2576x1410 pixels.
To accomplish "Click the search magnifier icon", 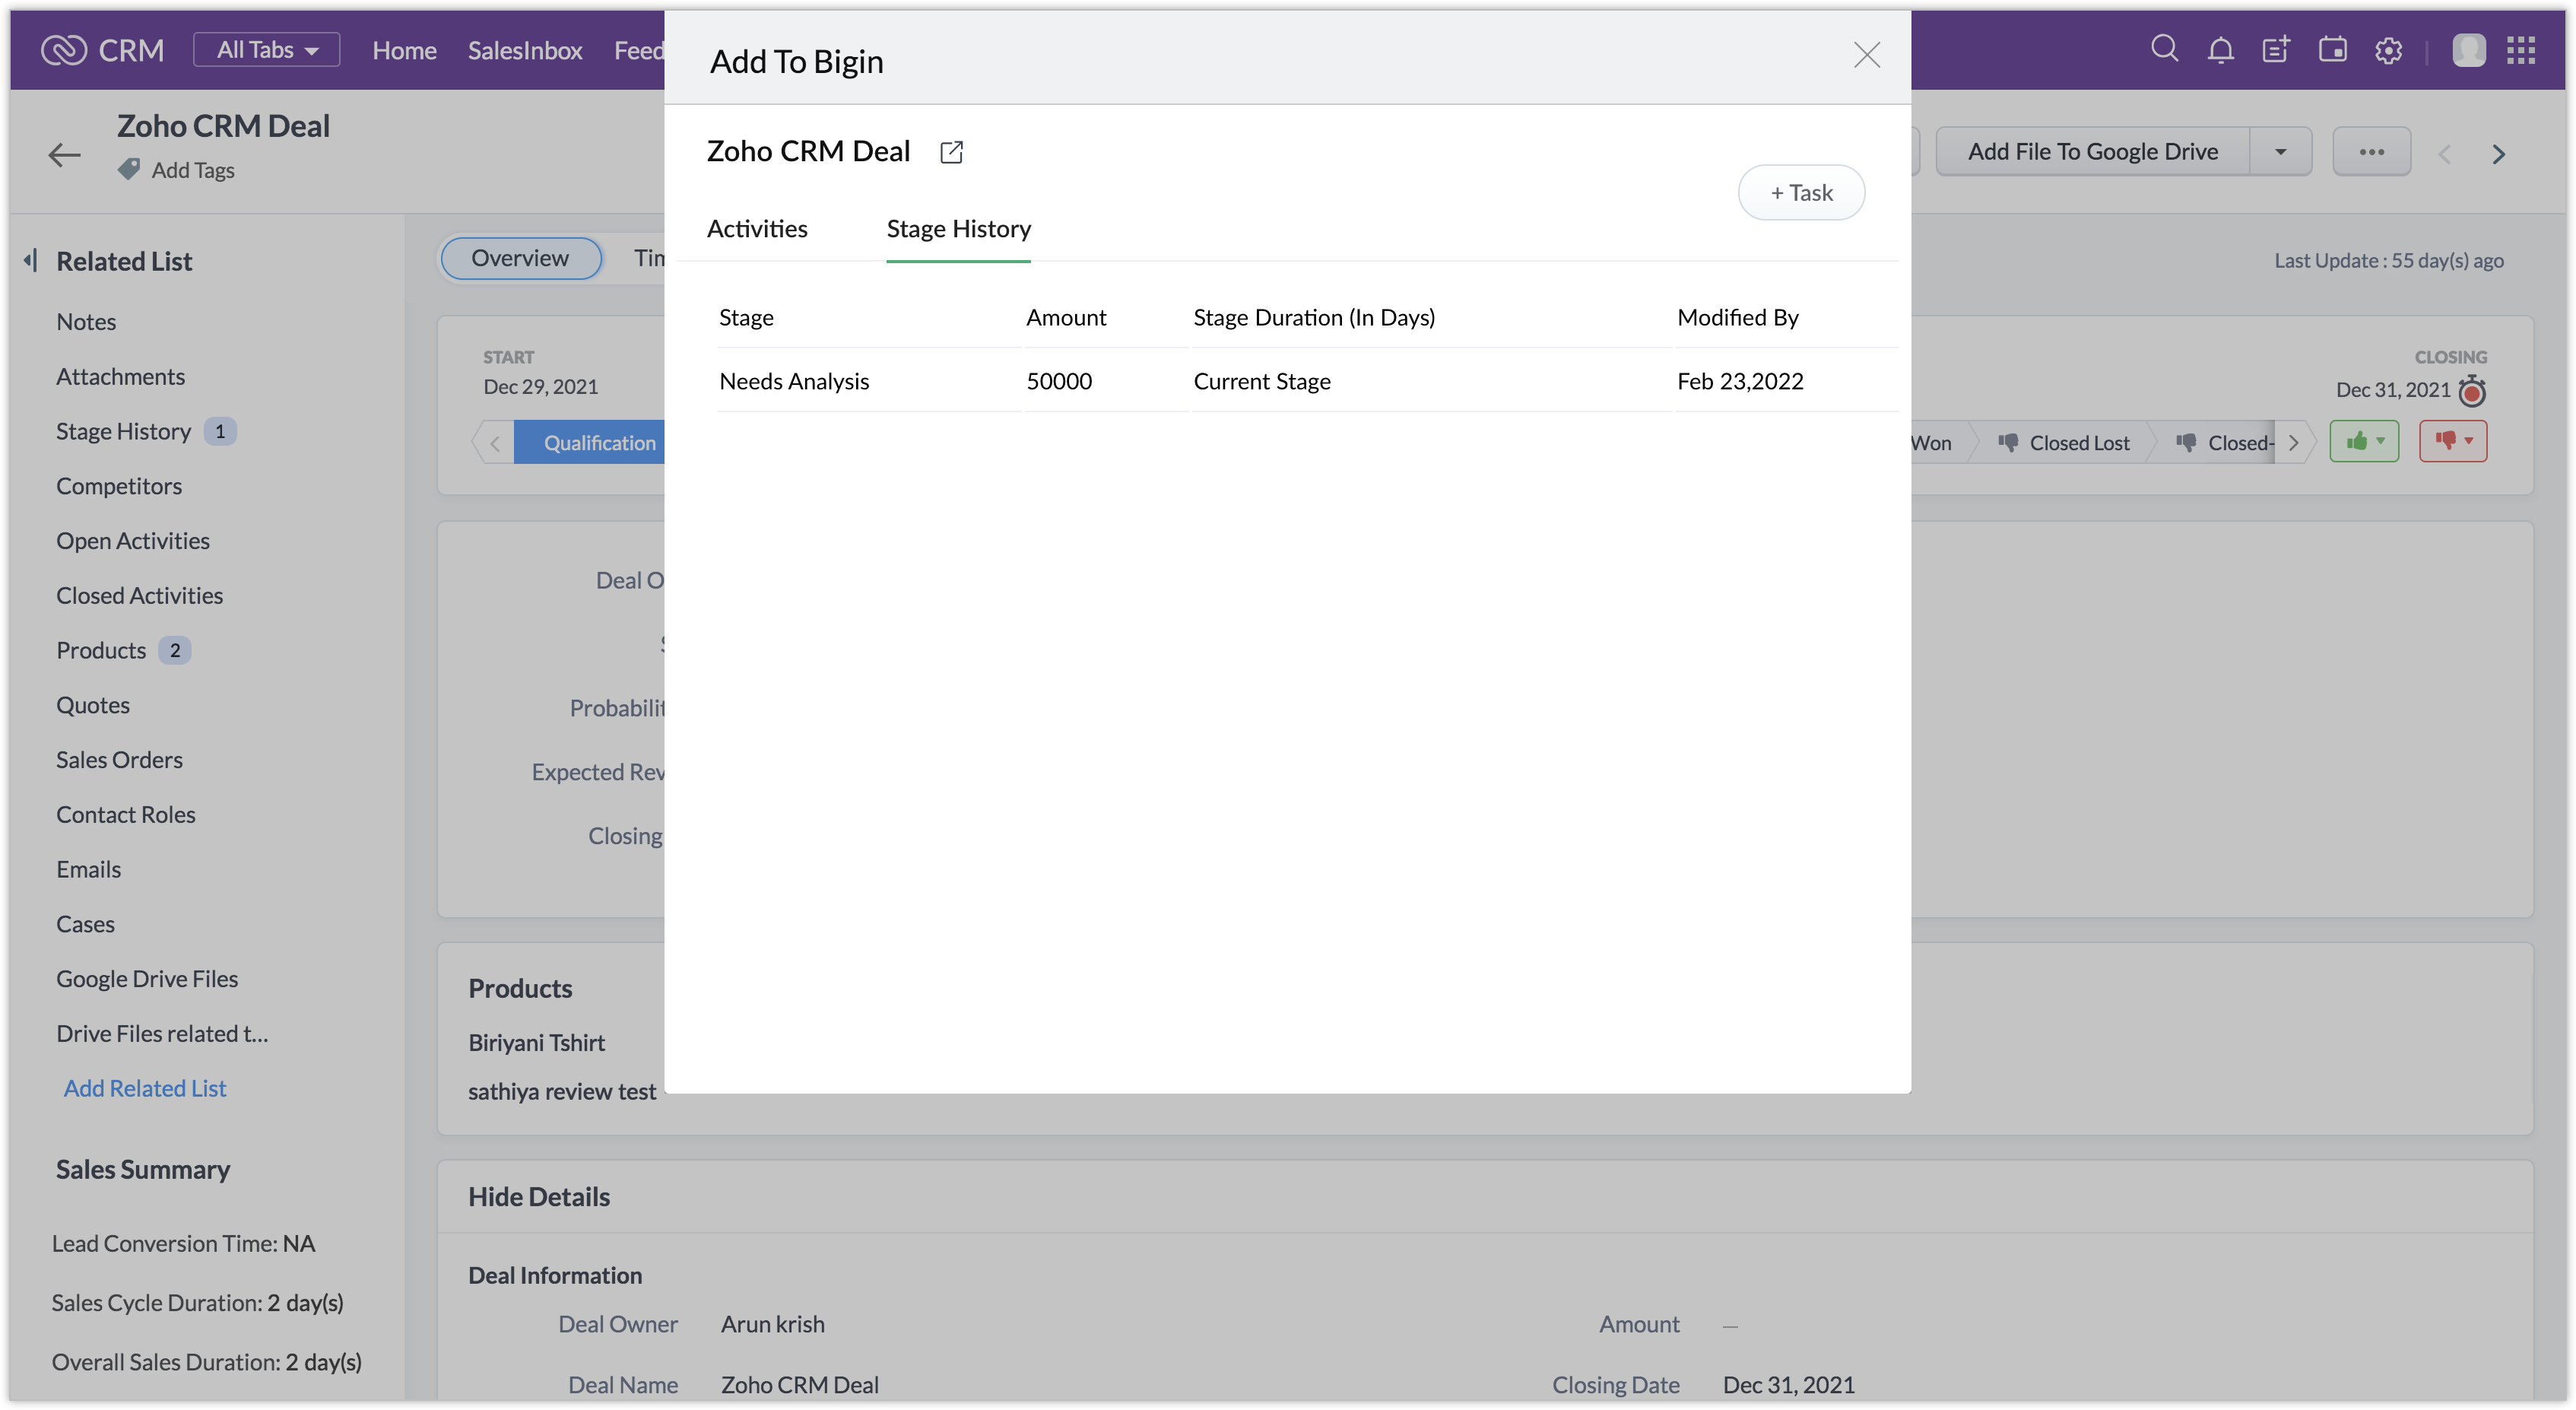I will coord(2163,49).
